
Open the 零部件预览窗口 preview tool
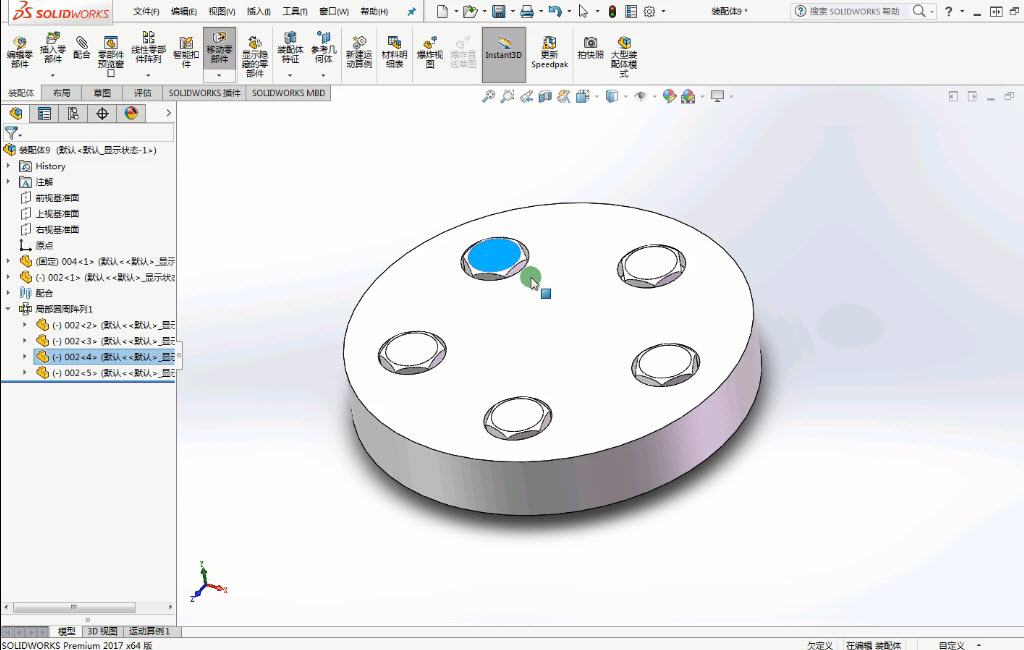[110, 56]
